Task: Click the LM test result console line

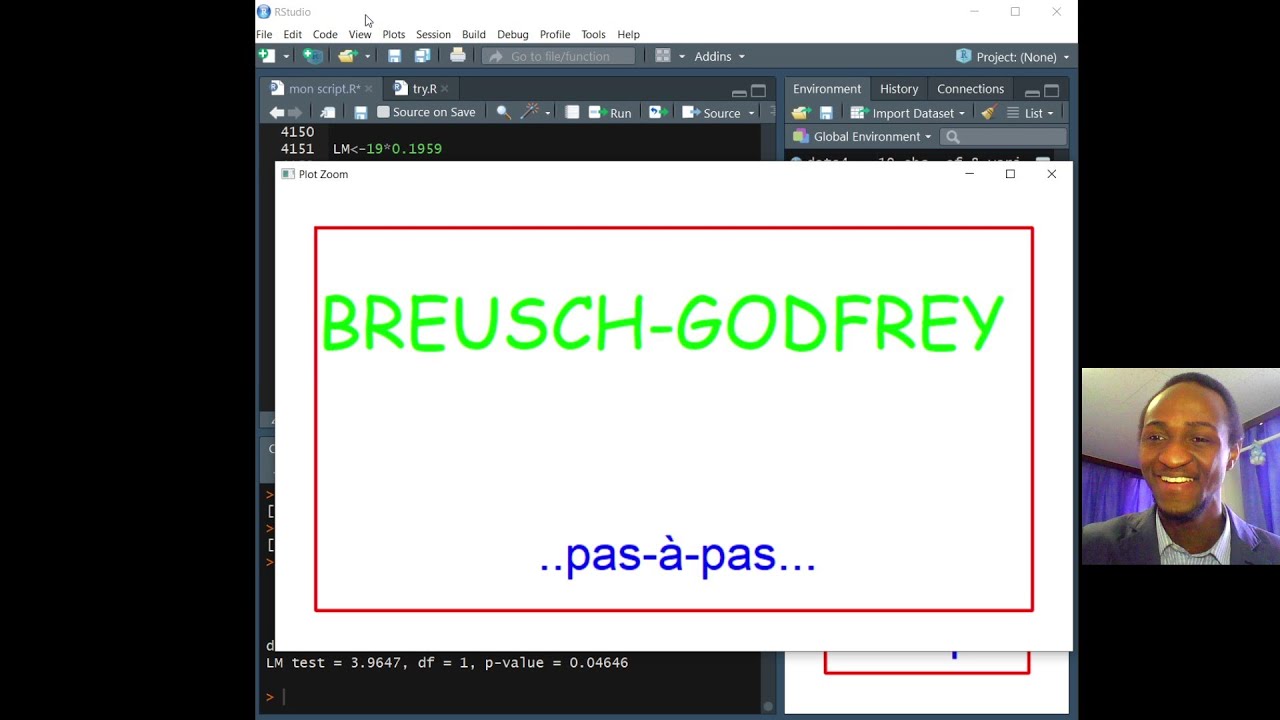Action: pyautogui.click(x=447, y=663)
